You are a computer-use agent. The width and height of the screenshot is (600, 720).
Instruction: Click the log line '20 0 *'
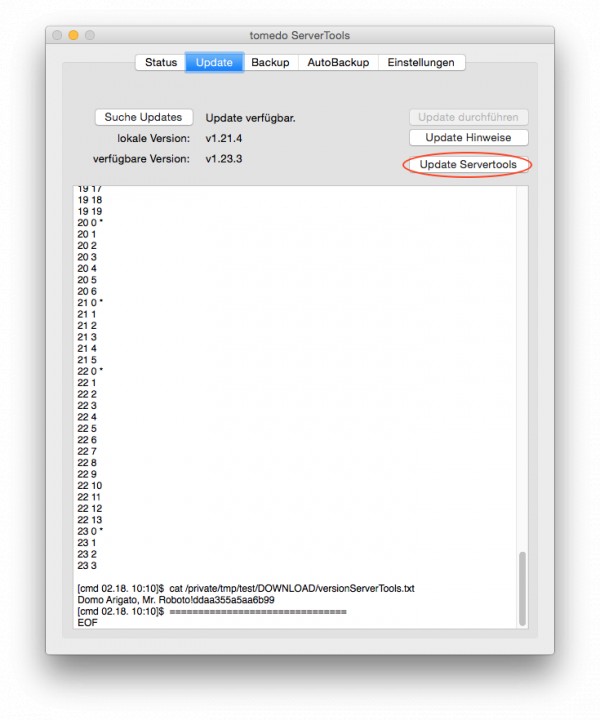coord(90,223)
